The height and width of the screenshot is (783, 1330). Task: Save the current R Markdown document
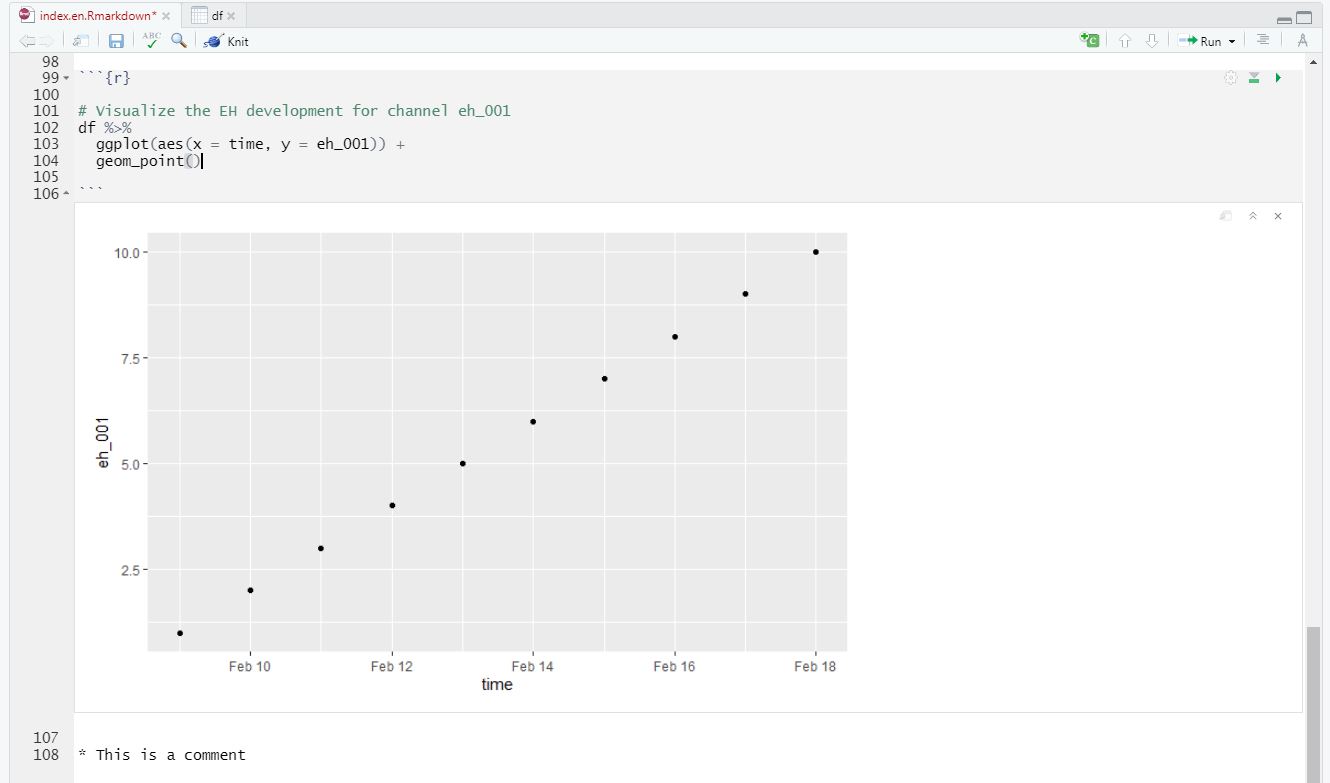click(116, 41)
